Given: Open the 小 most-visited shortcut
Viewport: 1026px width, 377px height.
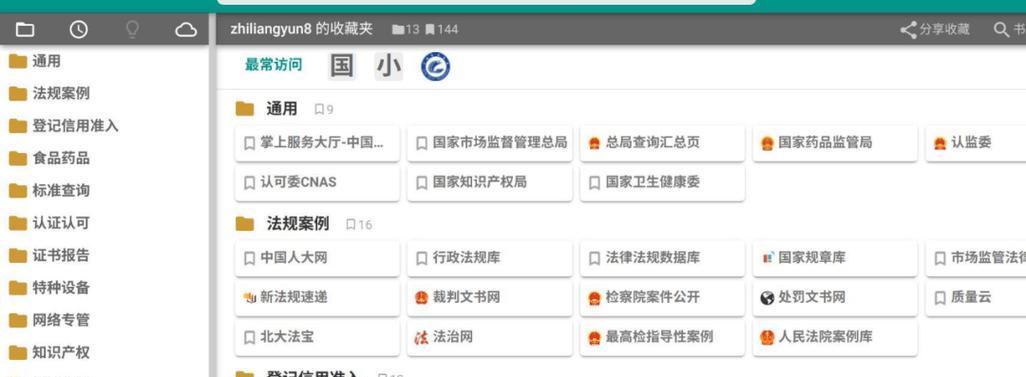Looking at the screenshot, I should pos(389,66).
